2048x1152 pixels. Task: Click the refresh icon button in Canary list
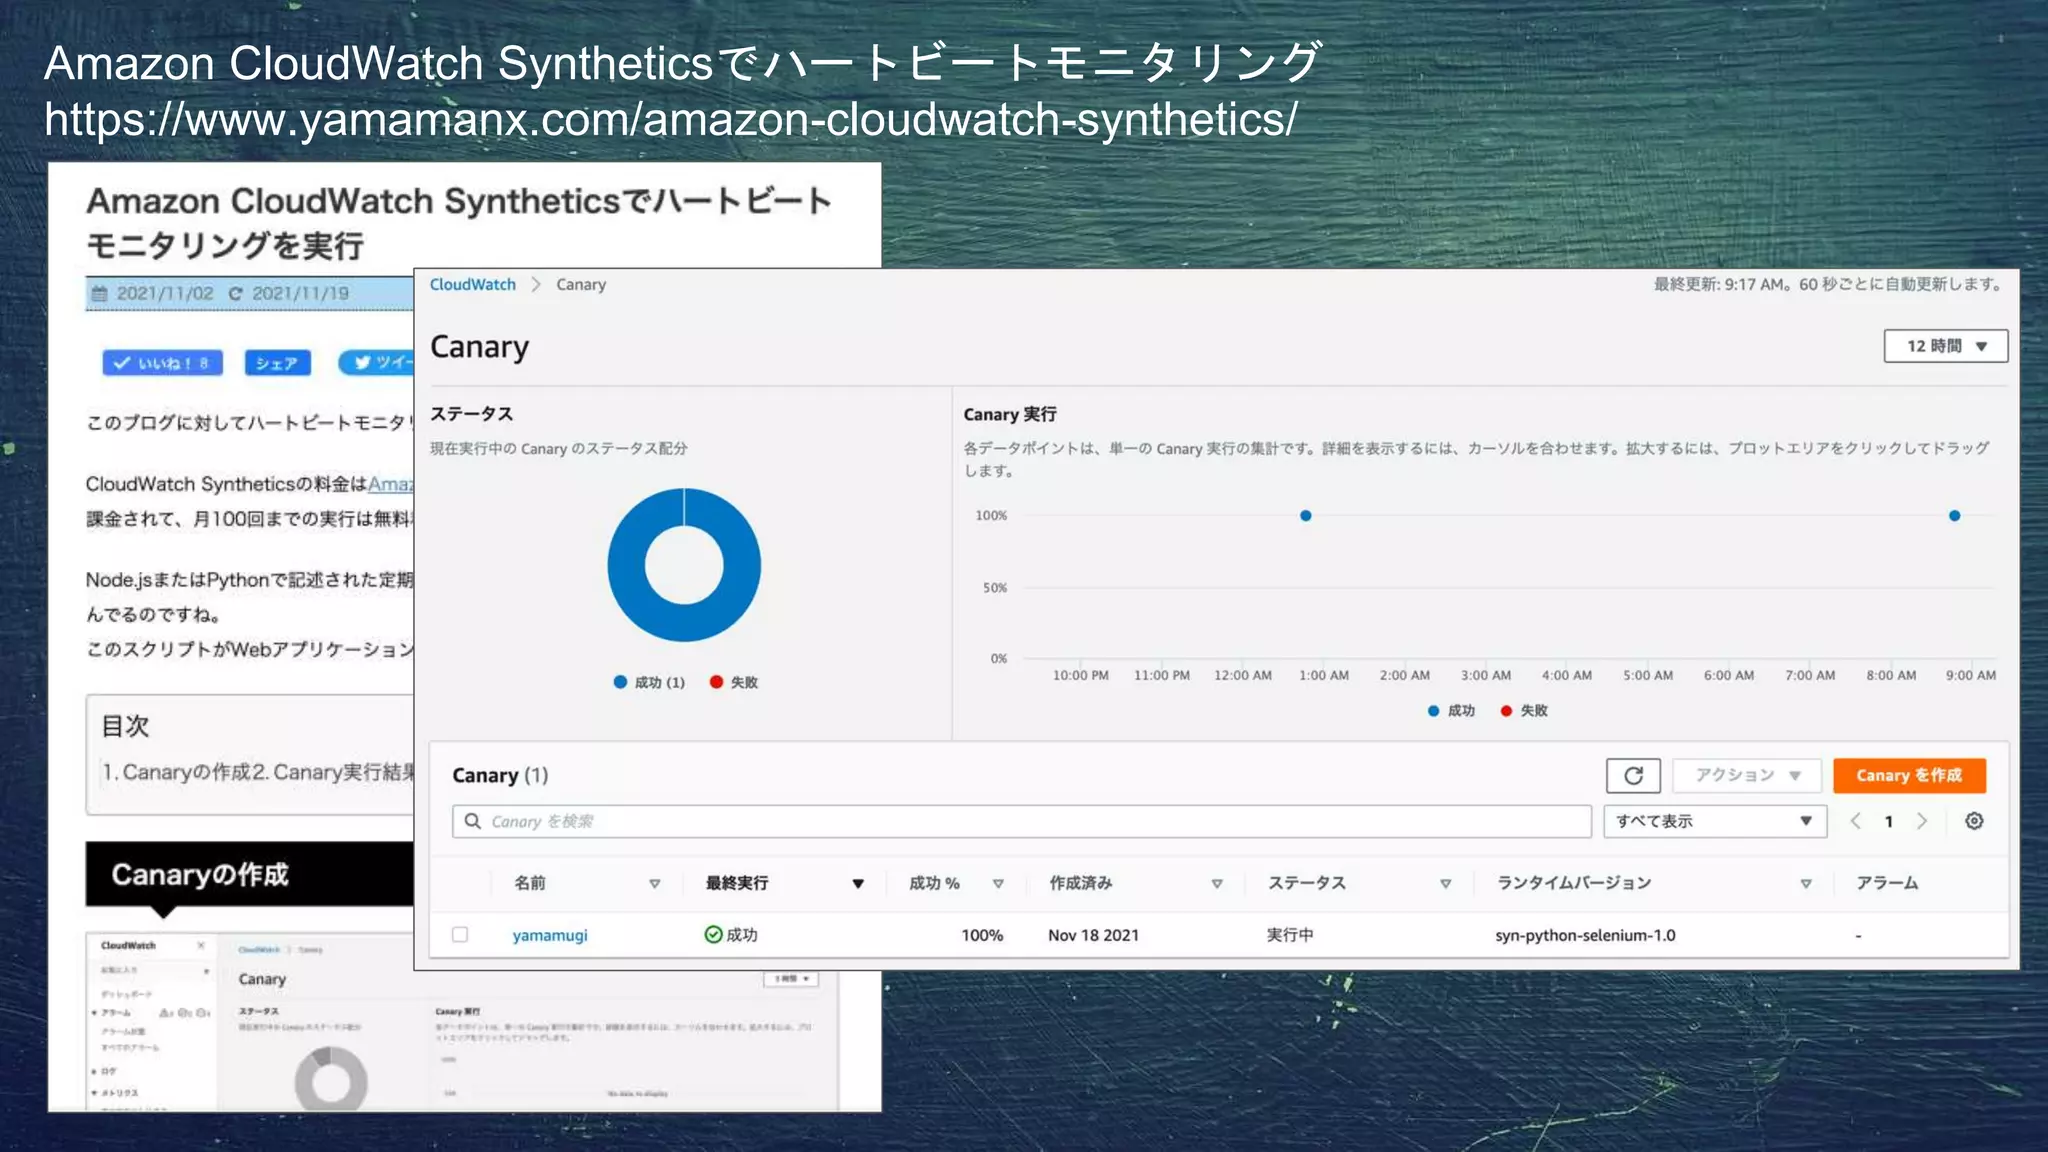[x=1633, y=775]
